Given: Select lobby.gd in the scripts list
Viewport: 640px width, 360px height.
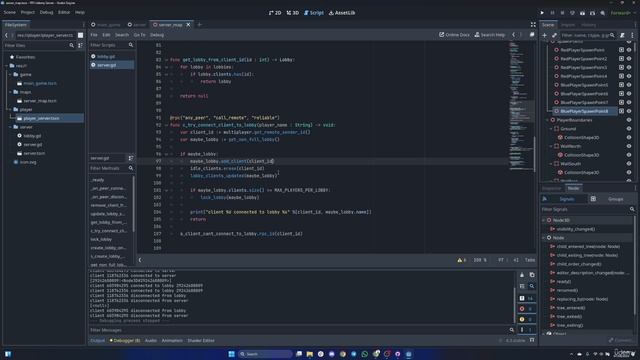Looking at the screenshot, I should click(x=111, y=56).
